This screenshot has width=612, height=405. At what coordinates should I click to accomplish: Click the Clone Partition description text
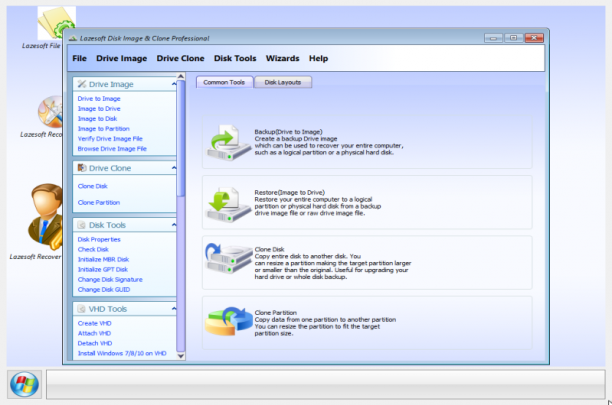click(325, 323)
